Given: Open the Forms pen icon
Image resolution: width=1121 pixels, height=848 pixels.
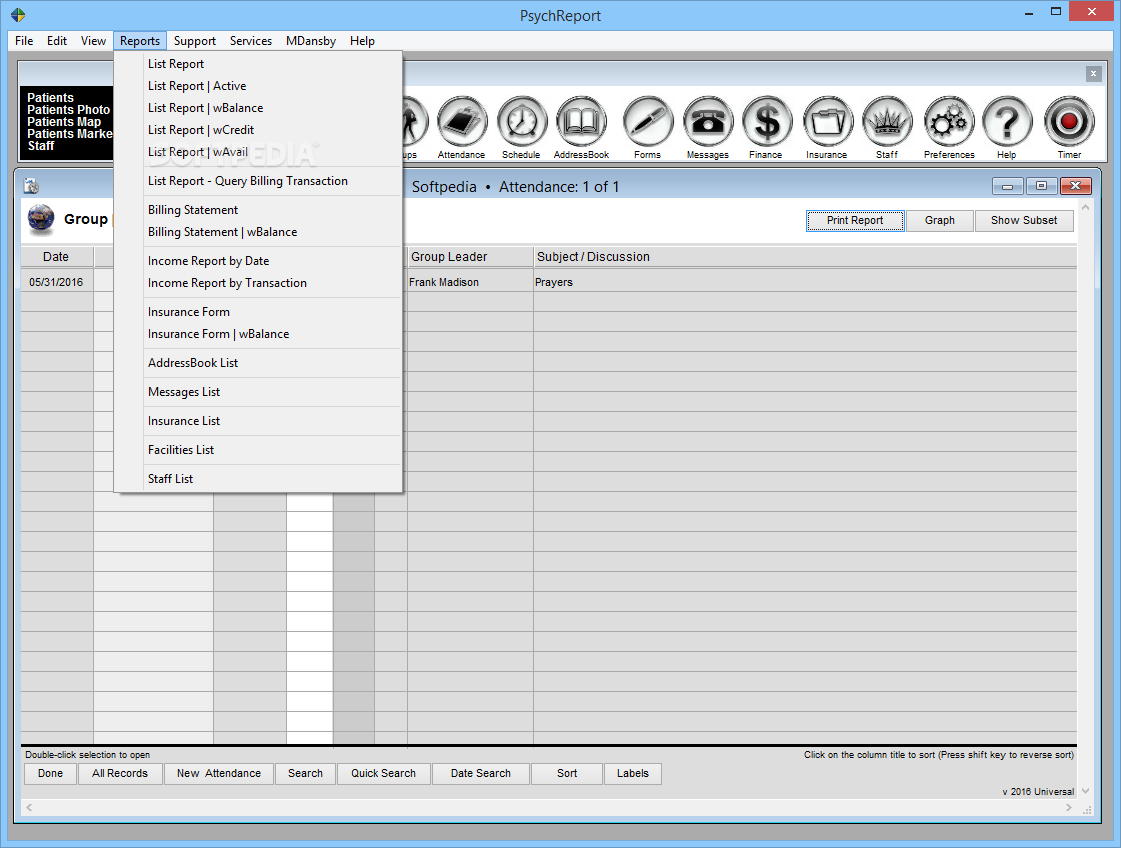Looking at the screenshot, I should point(648,122).
